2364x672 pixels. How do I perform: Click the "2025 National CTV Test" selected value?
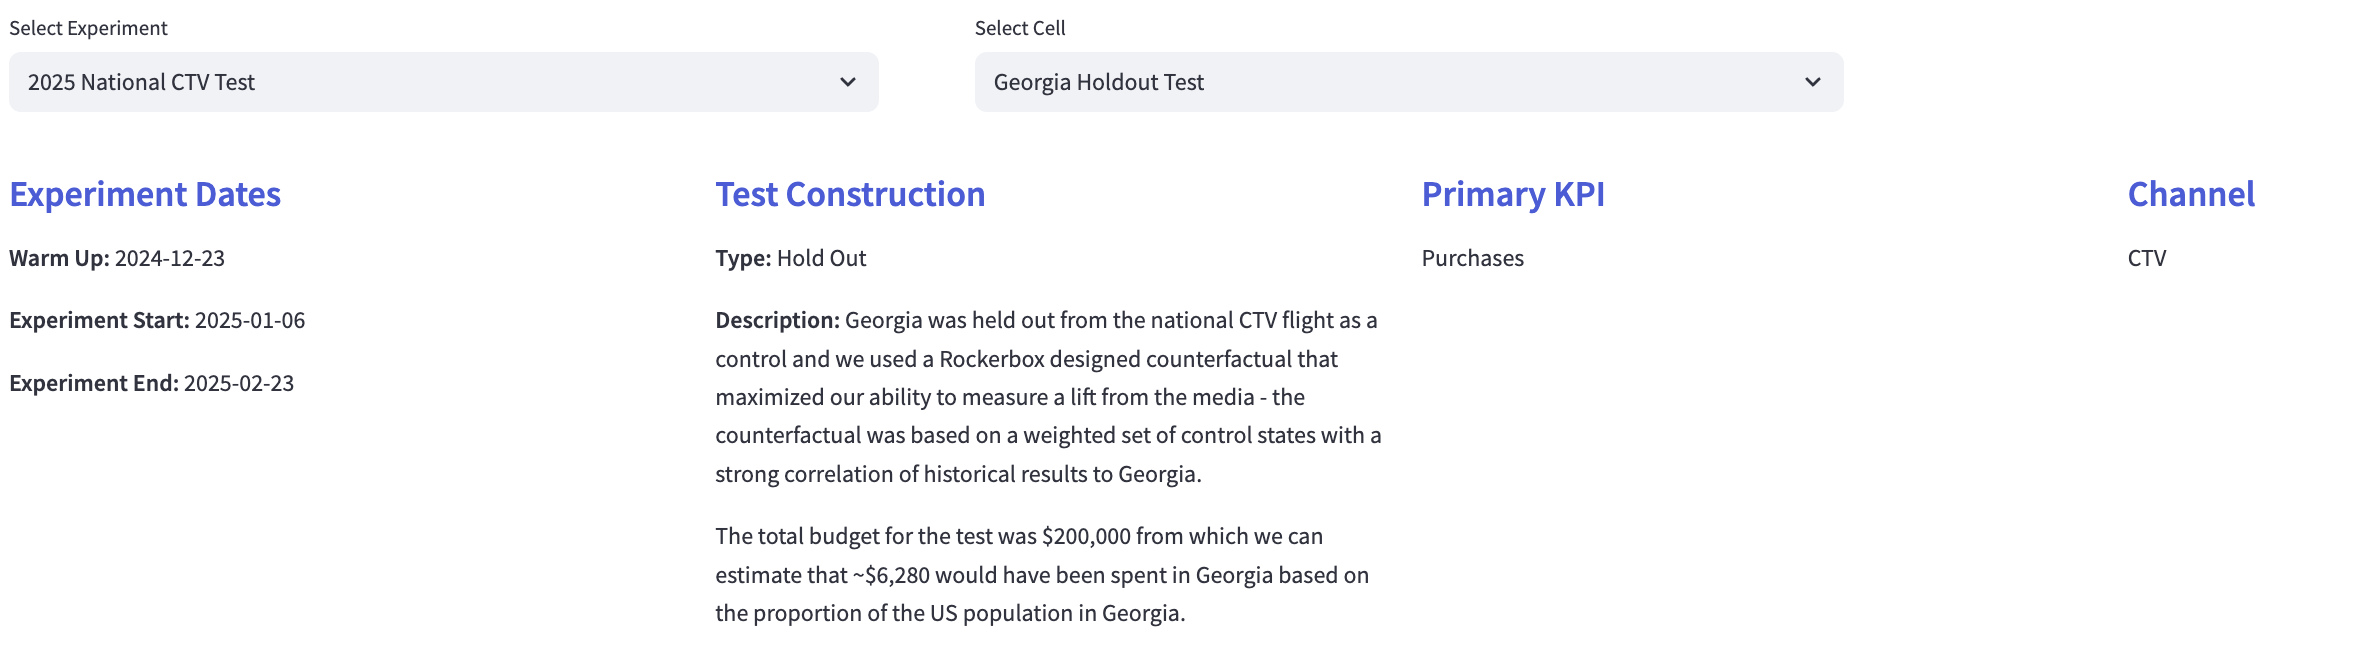(141, 82)
